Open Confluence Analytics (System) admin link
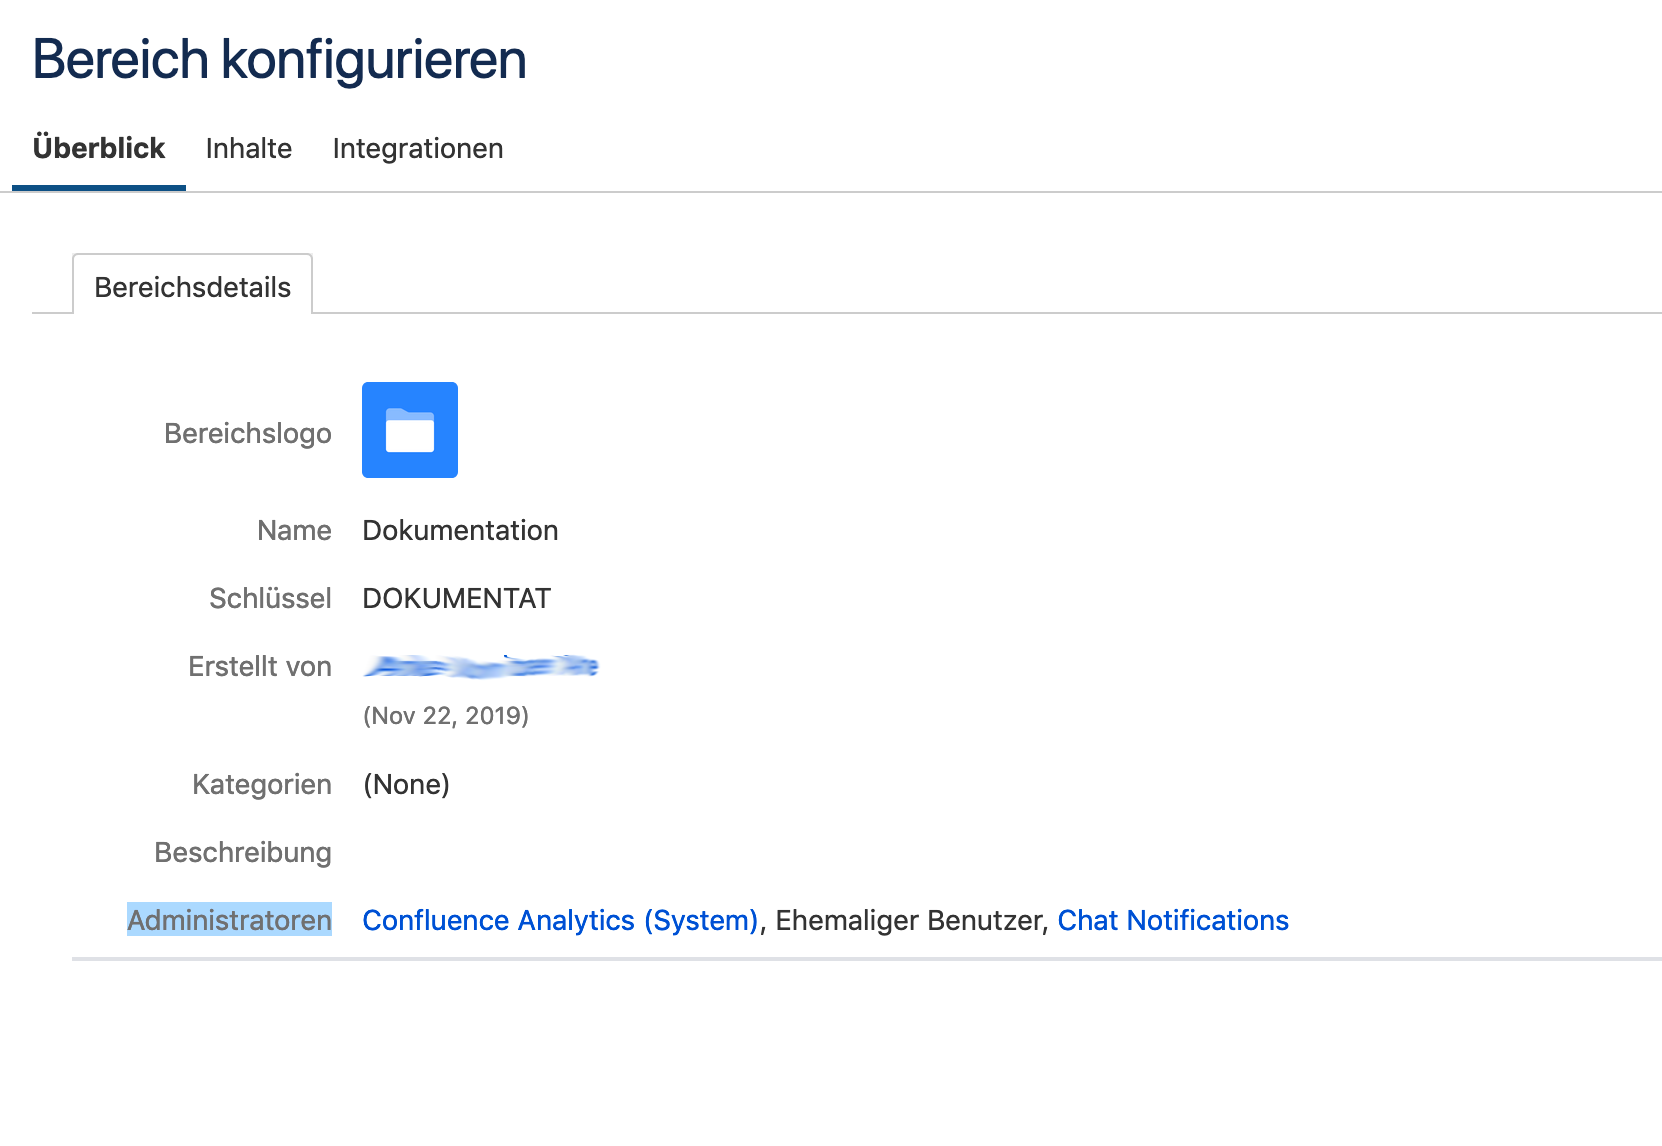This screenshot has width=1662, height=1146. tap(560, 920)
